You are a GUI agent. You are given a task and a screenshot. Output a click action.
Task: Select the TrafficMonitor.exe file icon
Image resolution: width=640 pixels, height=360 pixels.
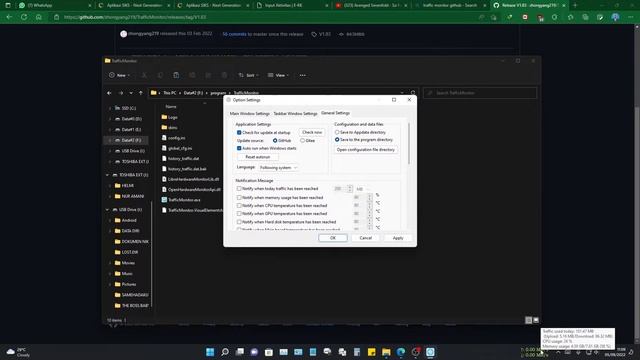(x=164, y=200)
